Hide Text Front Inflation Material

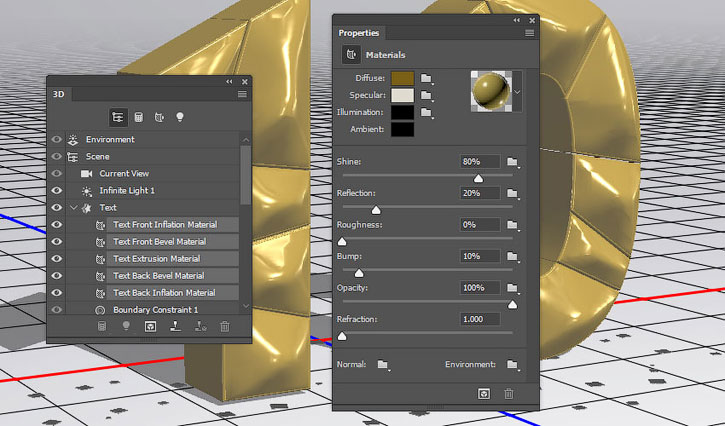pos(56,225)
